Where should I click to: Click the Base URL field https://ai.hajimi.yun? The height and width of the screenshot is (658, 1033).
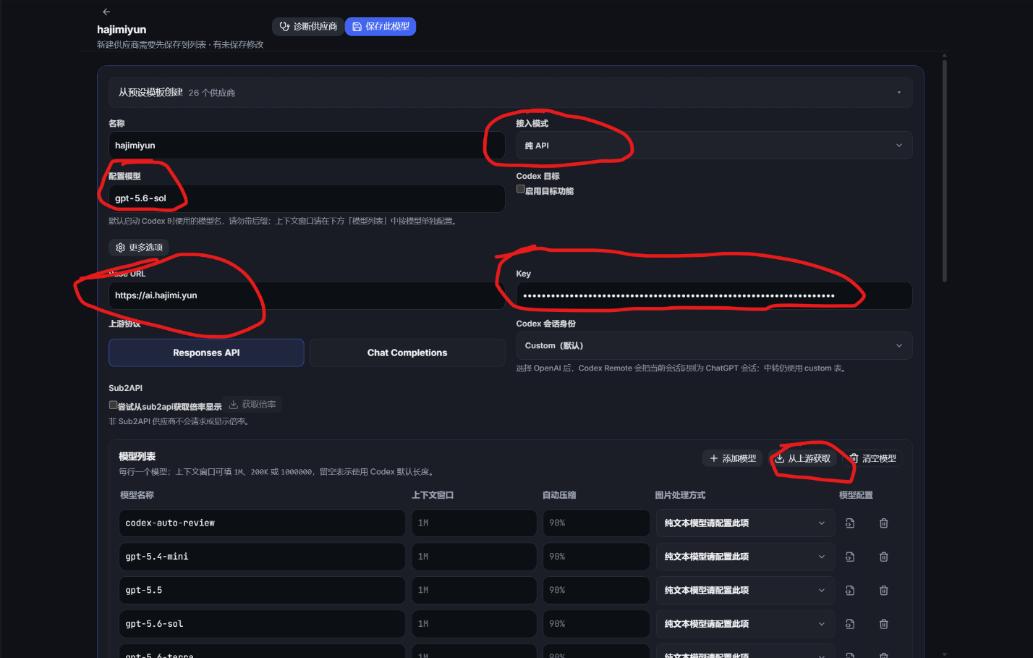tap(306, 296)
